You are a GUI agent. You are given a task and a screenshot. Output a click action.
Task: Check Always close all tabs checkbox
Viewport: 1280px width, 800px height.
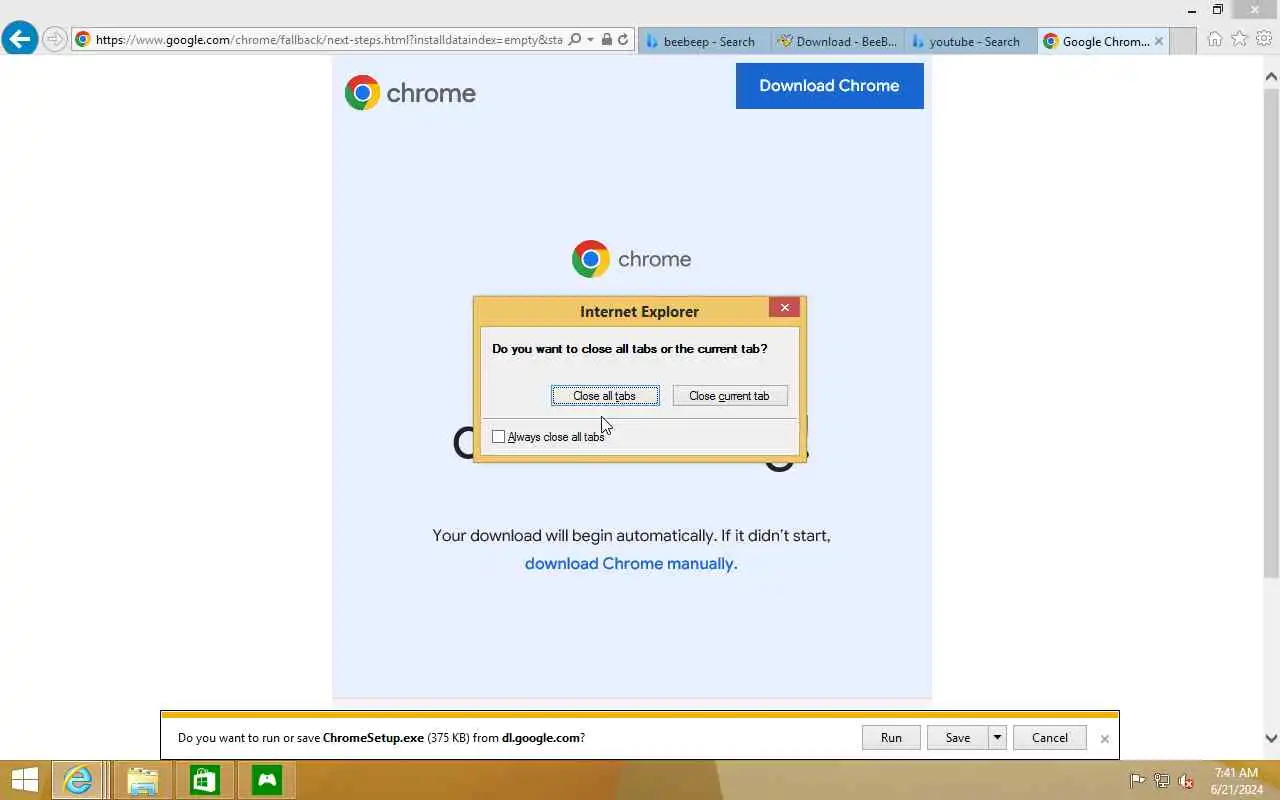coord(498,437)
